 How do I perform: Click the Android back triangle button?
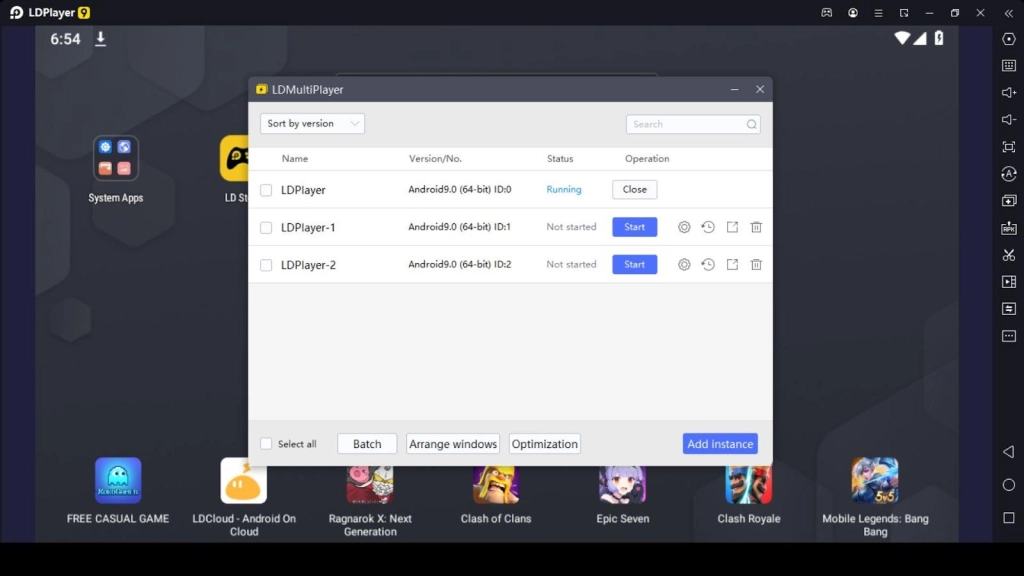1008,452
